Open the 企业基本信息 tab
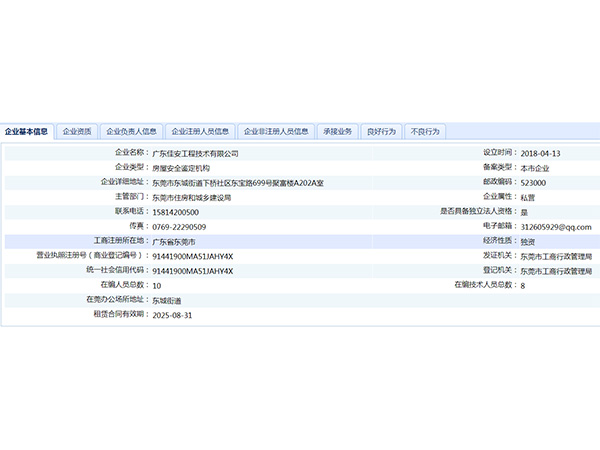 [27, 131]
